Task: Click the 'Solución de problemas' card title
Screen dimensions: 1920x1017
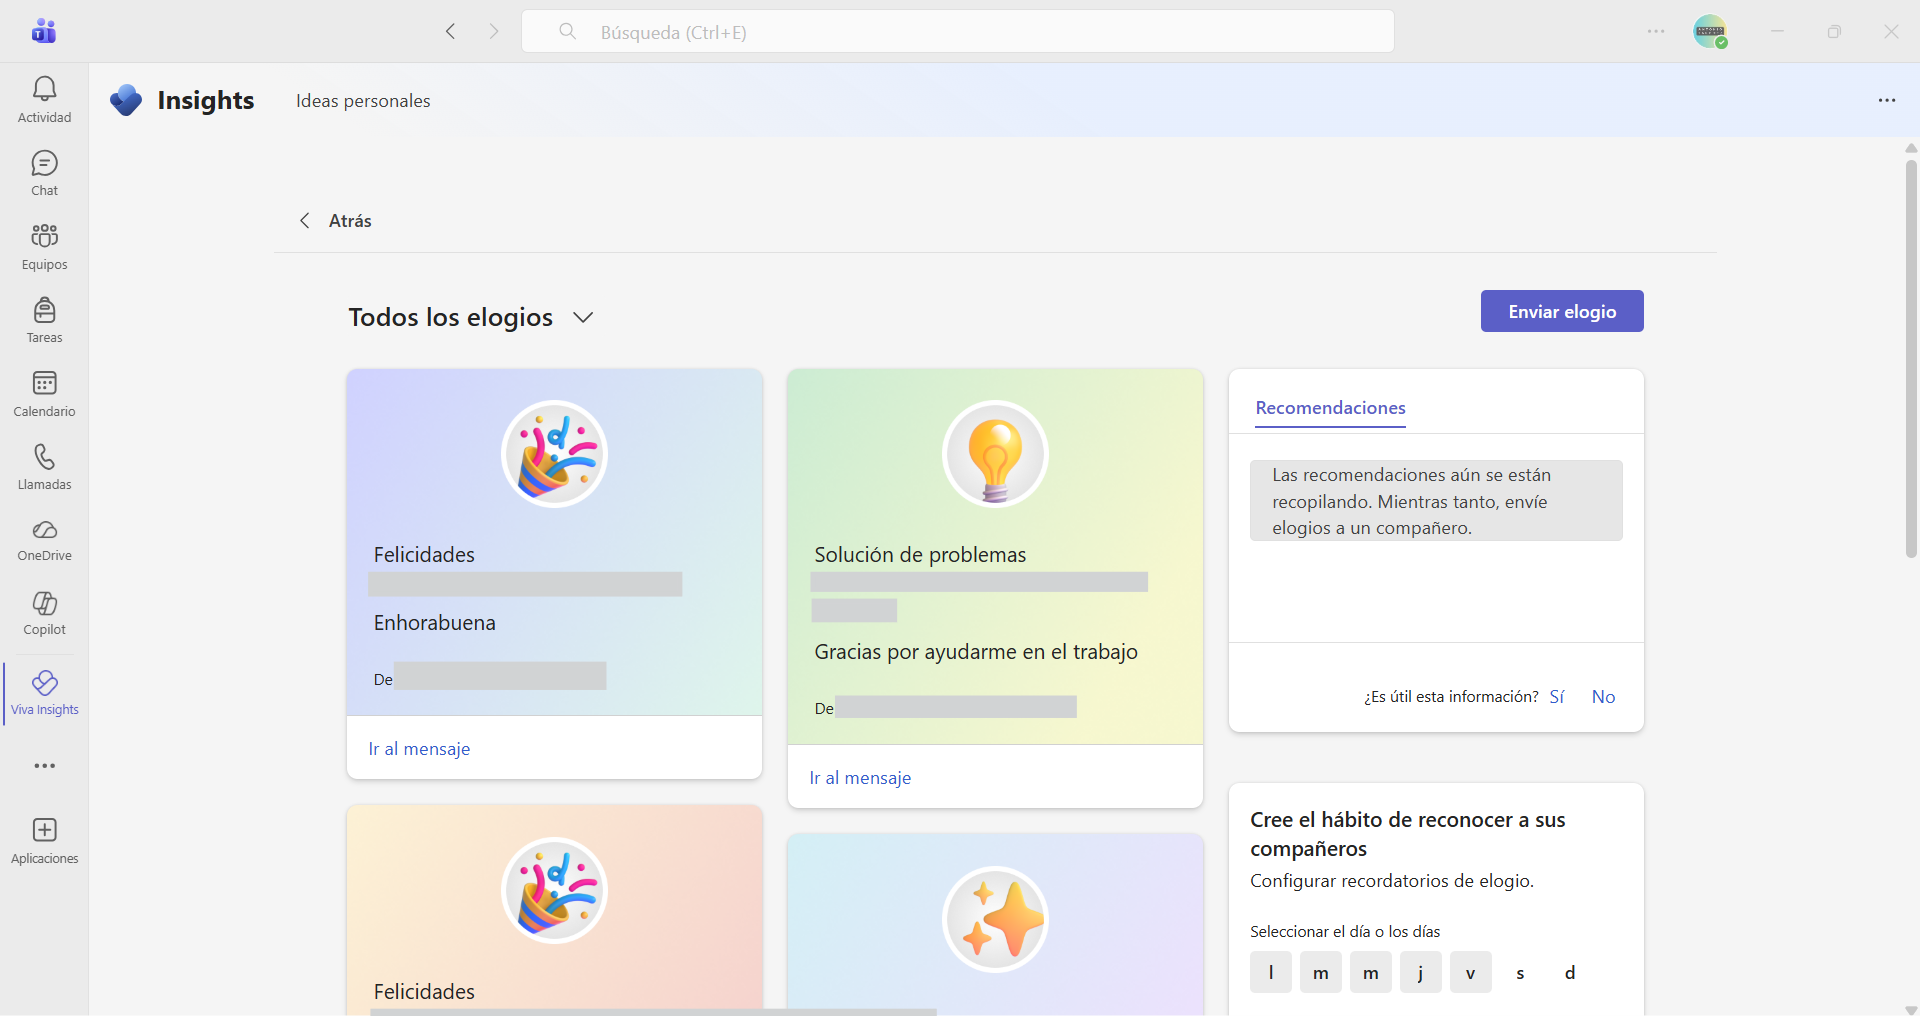Action: (x=920, y=555)
